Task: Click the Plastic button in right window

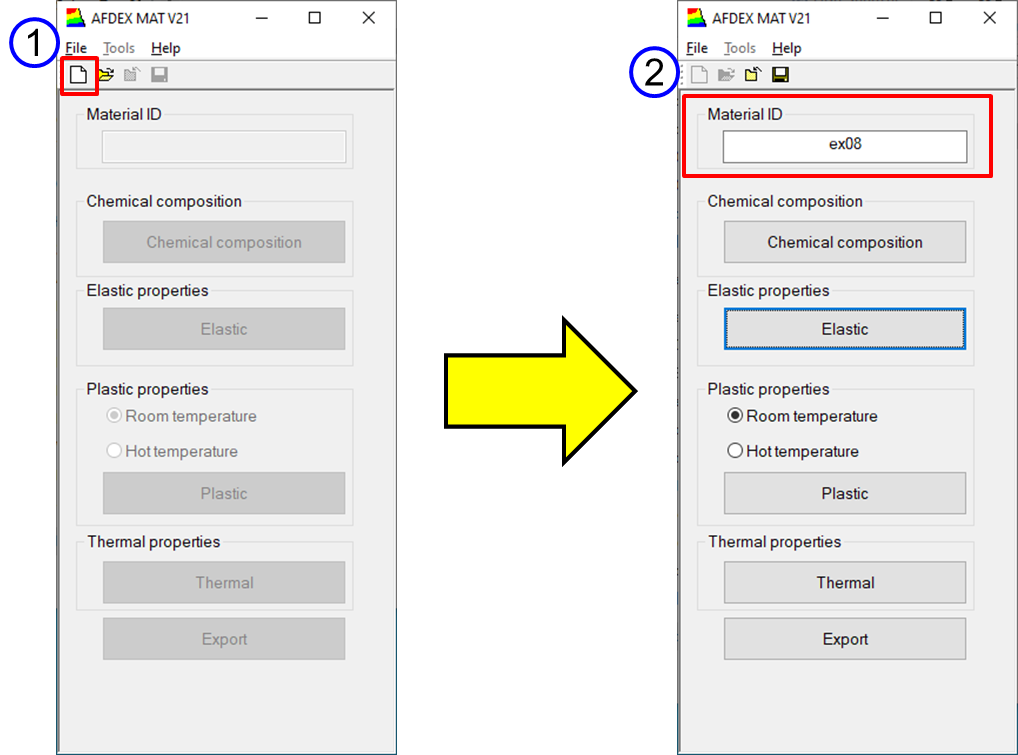Action: click(x=844, y=493)
